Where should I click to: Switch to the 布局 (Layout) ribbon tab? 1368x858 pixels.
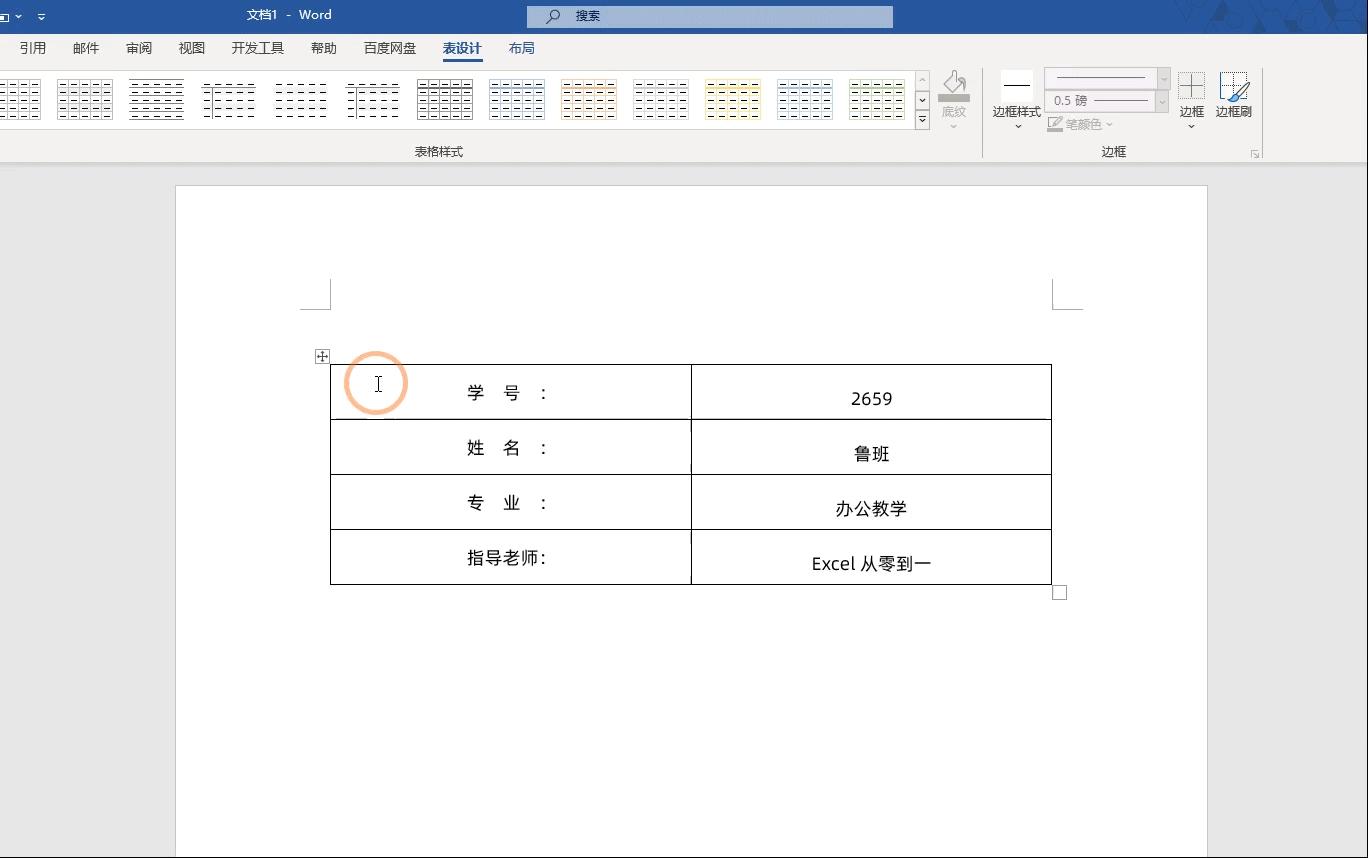click(x=521, y=48)
